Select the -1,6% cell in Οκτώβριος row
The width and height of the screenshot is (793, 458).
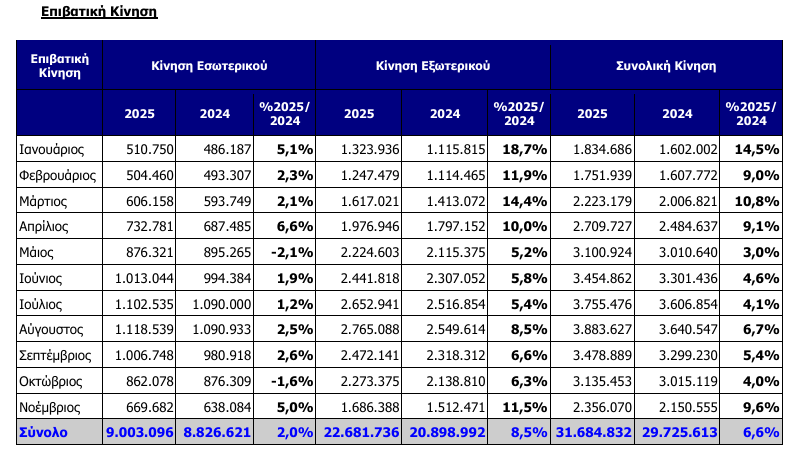pyautogui.click(x=288, y=382)
